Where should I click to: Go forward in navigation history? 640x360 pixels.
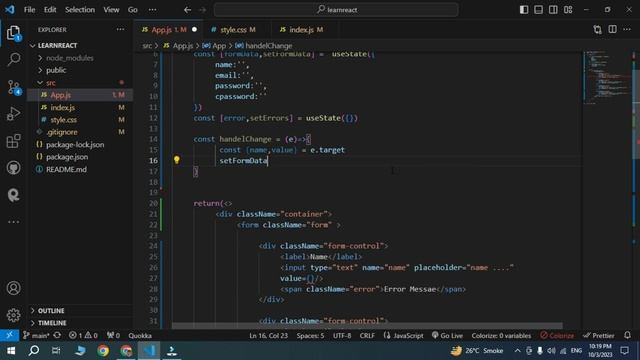click(x=202, y=9)
